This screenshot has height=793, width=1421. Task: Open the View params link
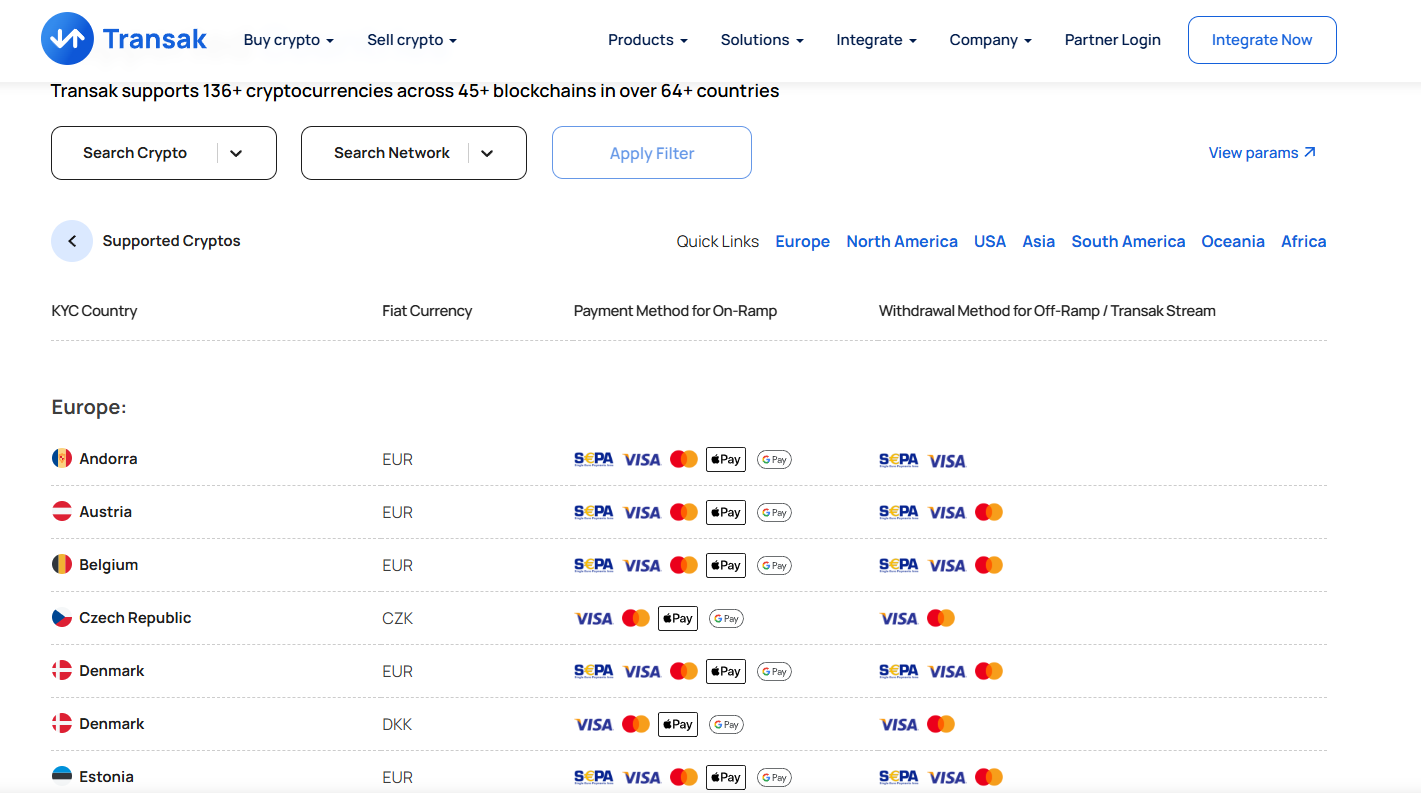1262,153
